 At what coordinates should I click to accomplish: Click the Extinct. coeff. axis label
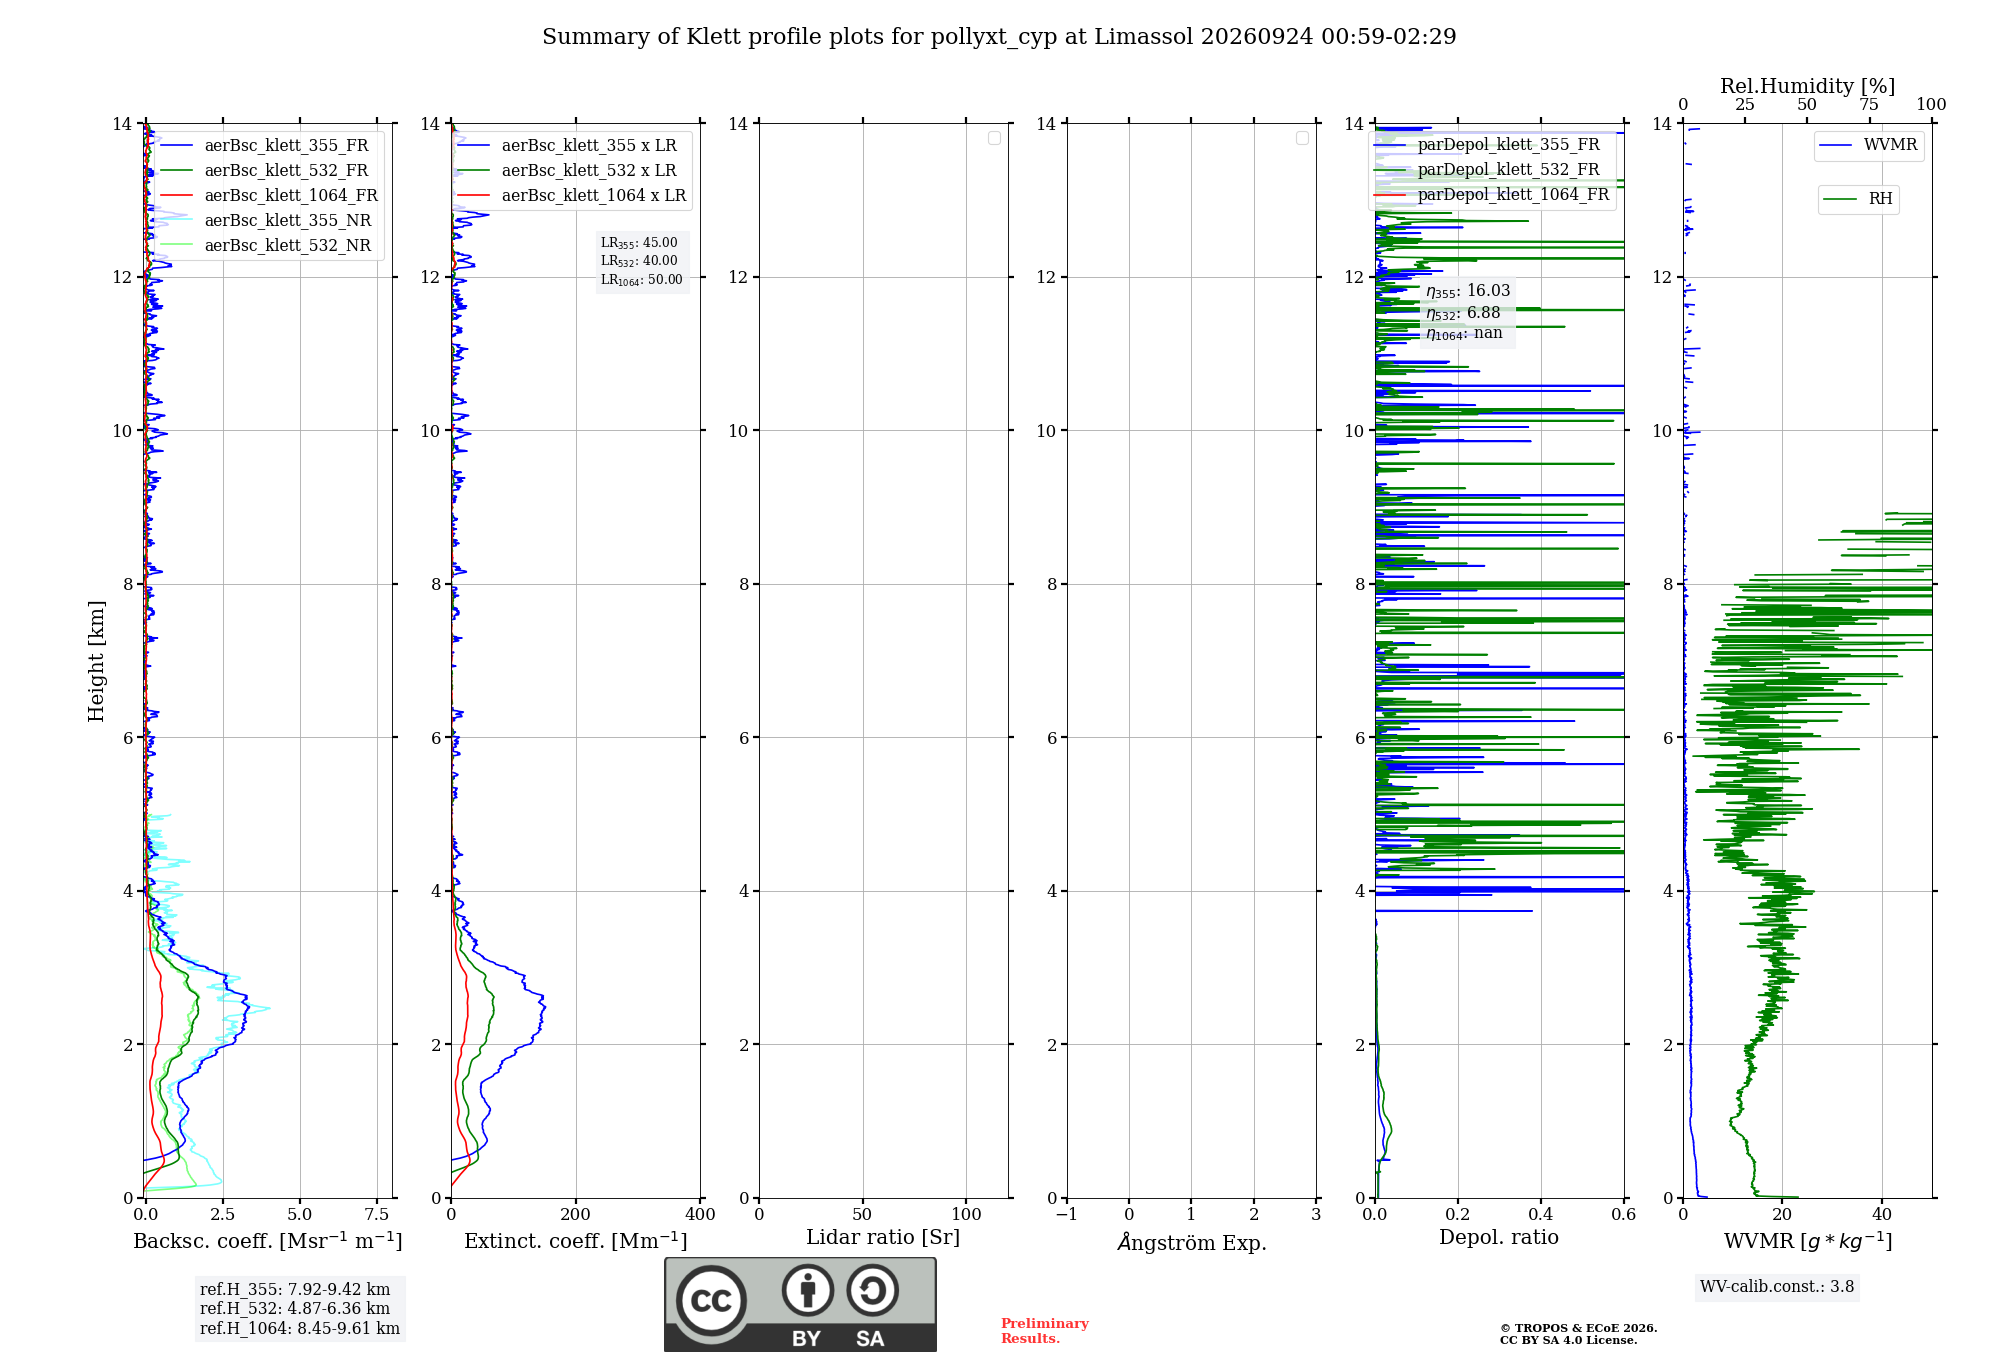pos(576,1241)
